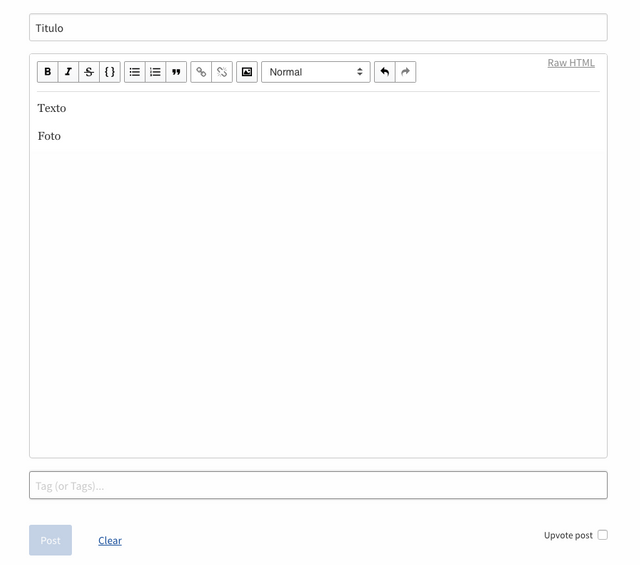Image resolution: width=640 pixels, height=565 pixels.
Task: Click the Clear link
Action: tap(110, 541)
